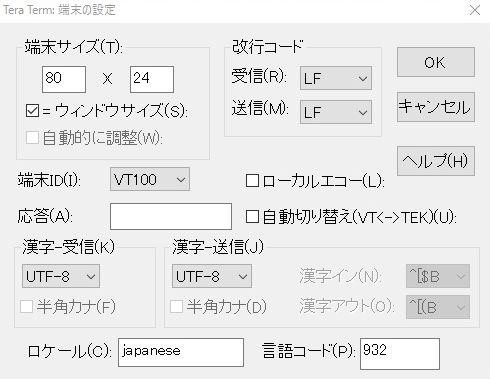
Task: Click the 自動的に調整(W) checkbox
Action: pyautogui.click(x=32, y=137)
